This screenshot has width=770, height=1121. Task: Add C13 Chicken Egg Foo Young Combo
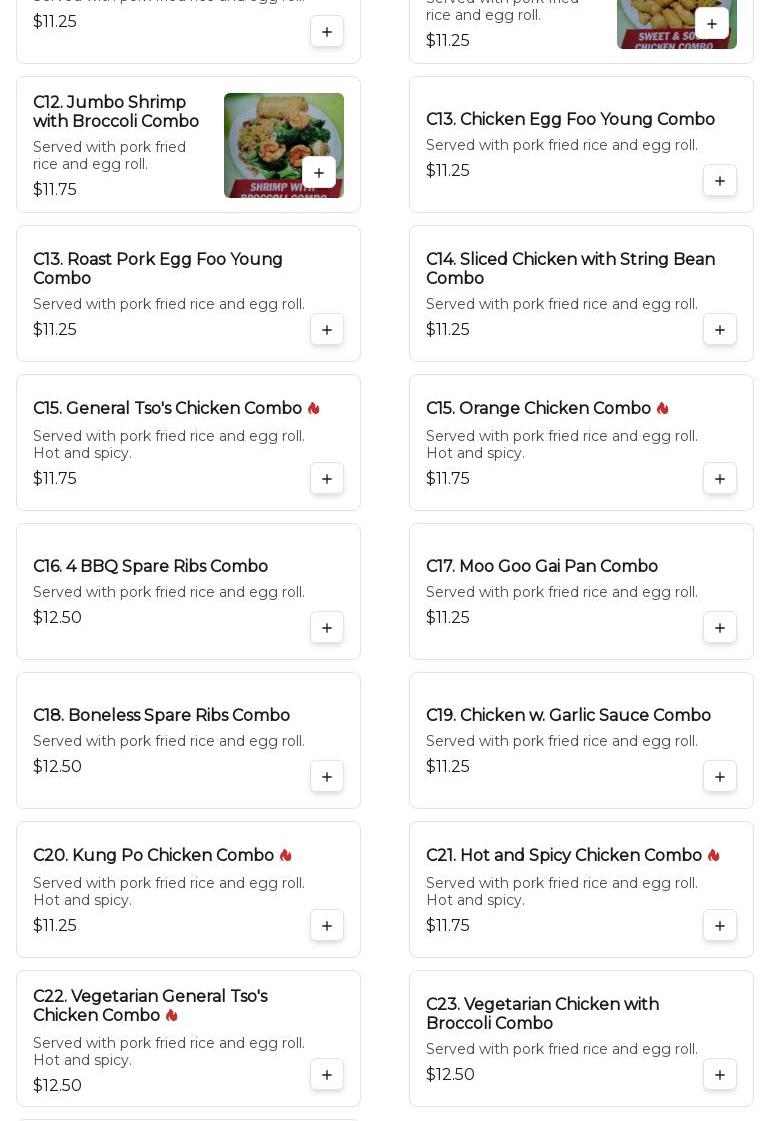(x=720, y=181)
